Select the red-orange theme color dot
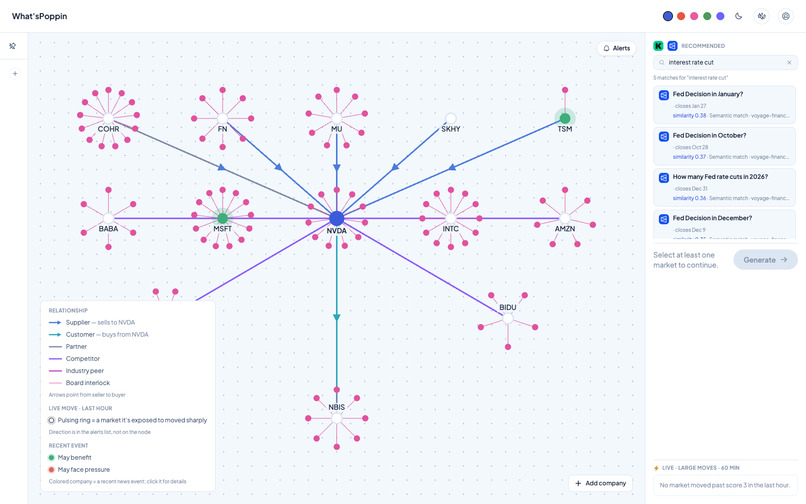806x504 pixels. (681, 16)
